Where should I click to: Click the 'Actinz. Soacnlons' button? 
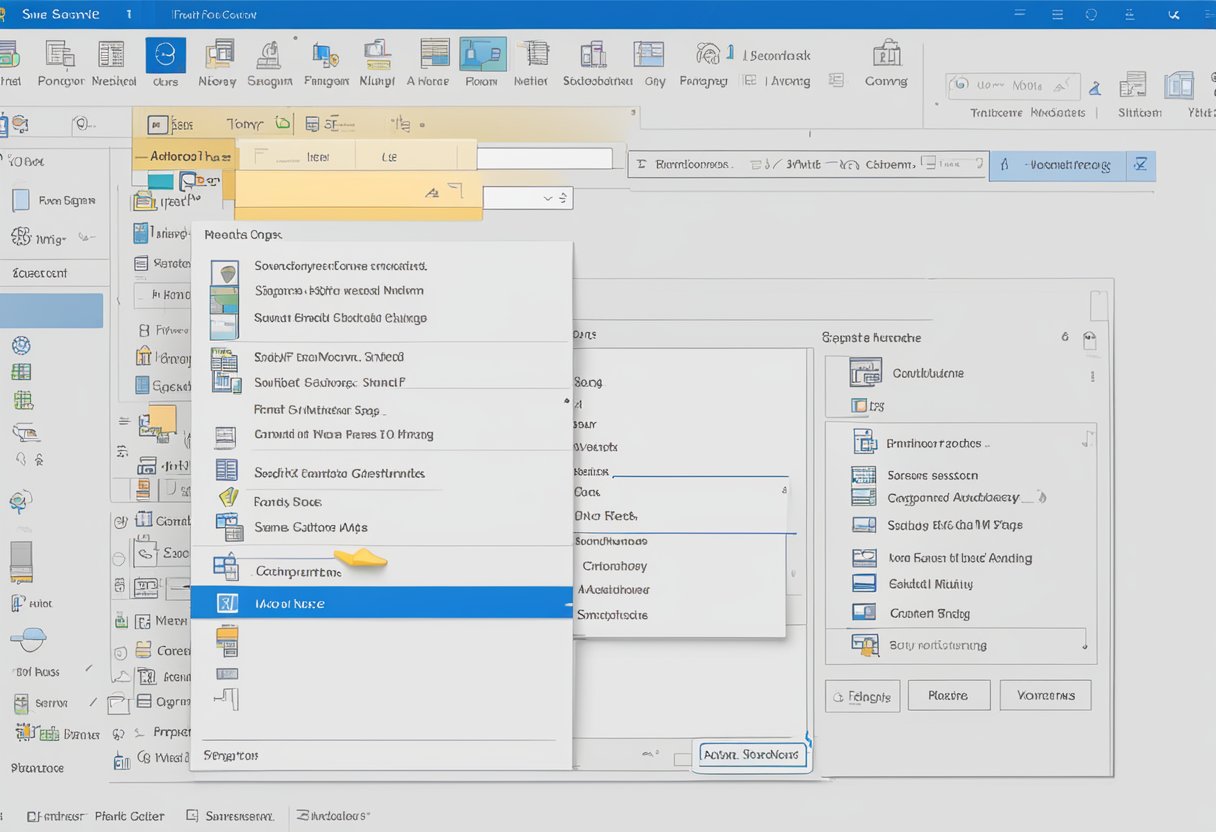(750, 755)
